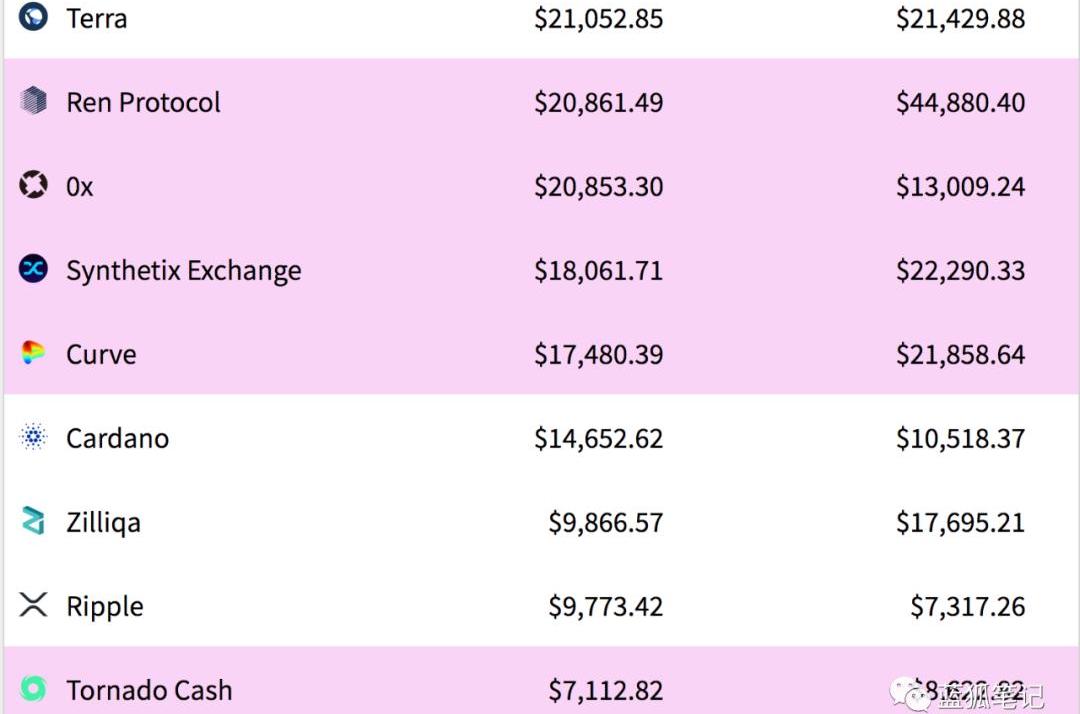Viewport: 1080px width, 714px height.
Task: Click the Terra logo icon
Action: point(33,16)
